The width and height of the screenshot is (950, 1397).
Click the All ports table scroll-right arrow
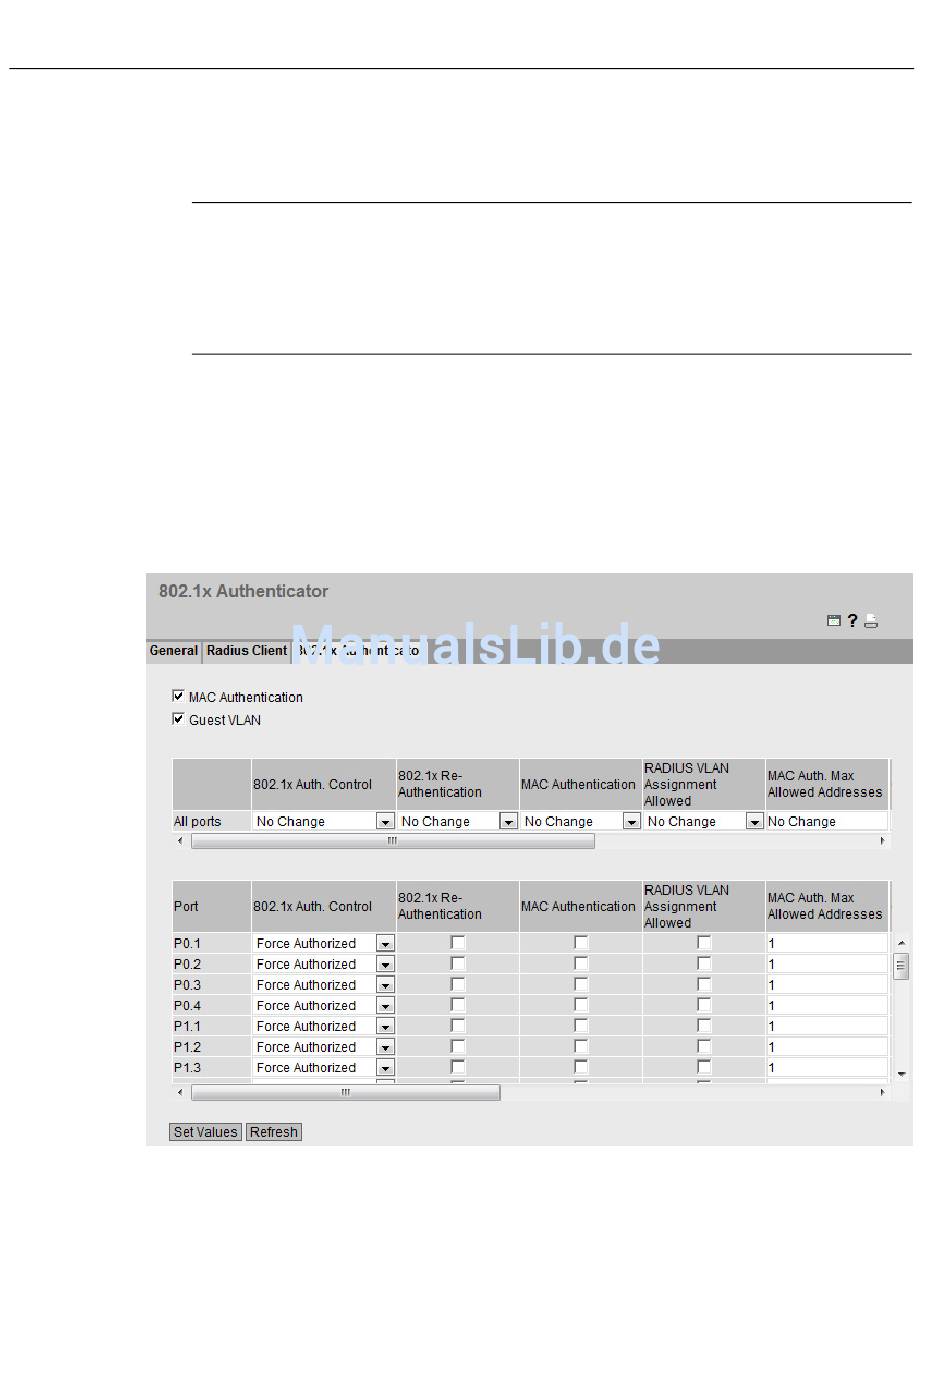882,841
